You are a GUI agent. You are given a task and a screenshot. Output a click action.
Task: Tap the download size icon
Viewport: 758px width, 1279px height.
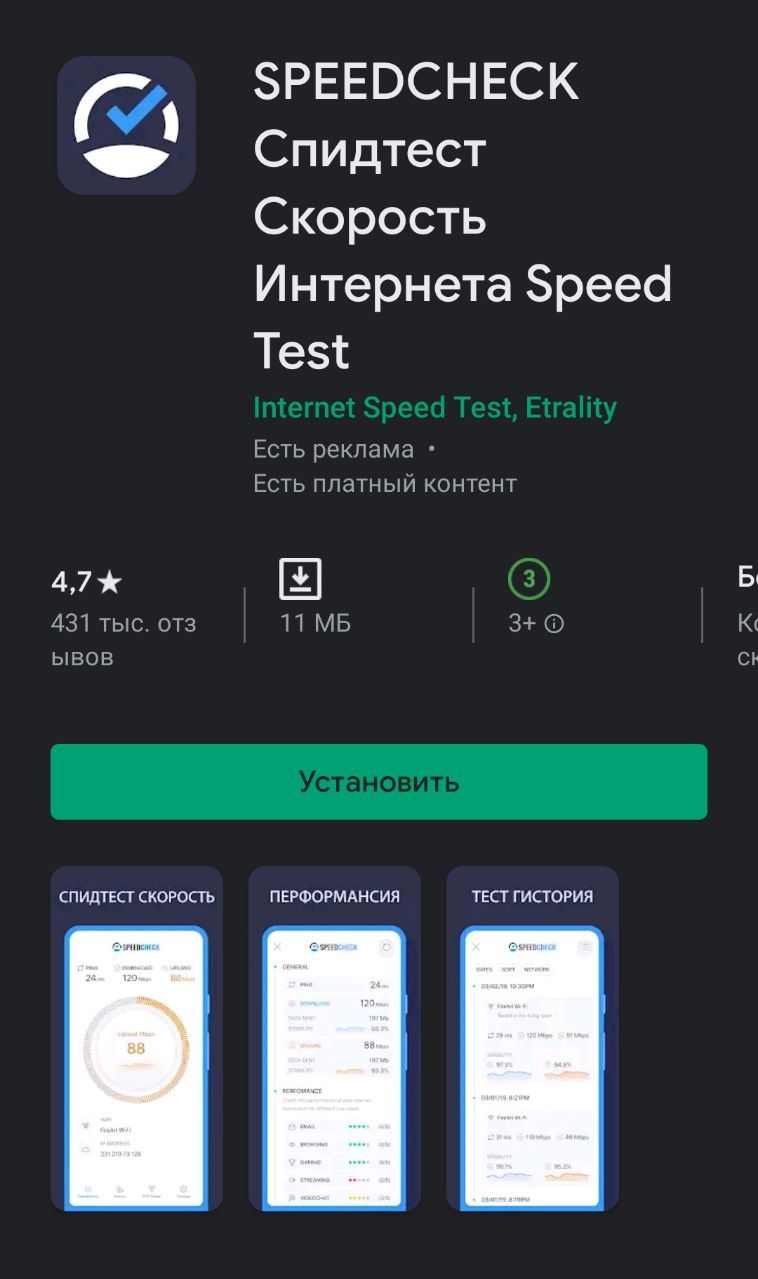click(300, 579)
